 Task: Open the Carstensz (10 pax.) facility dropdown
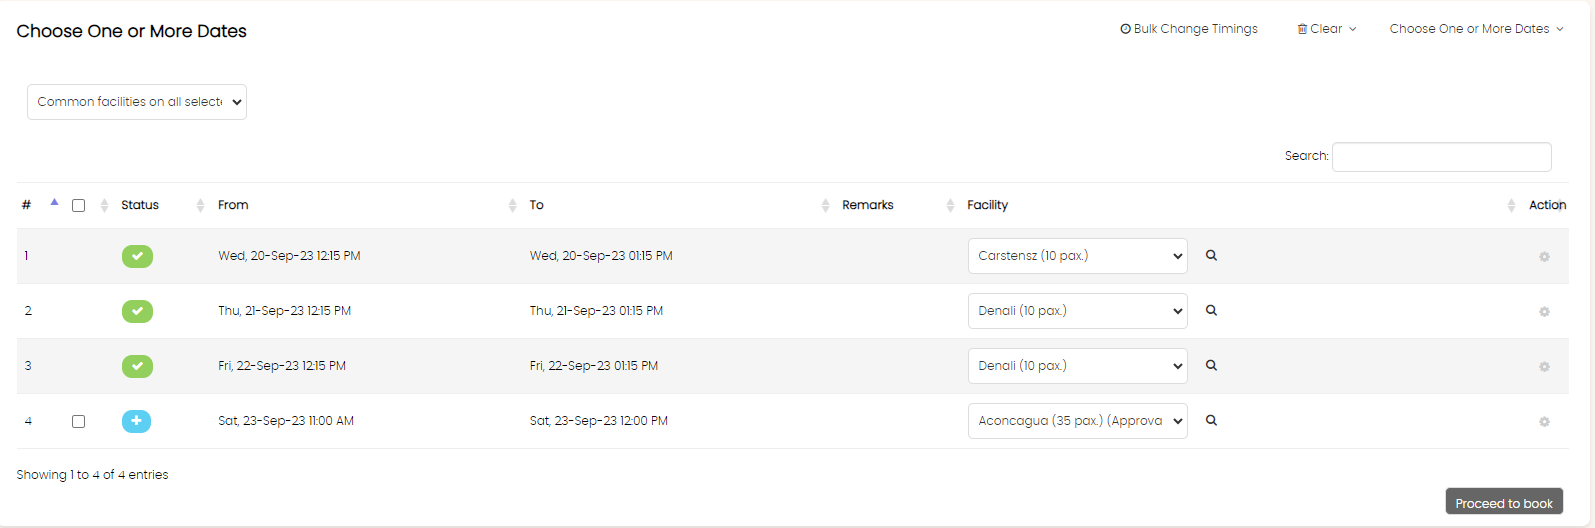coord(1077,256)
